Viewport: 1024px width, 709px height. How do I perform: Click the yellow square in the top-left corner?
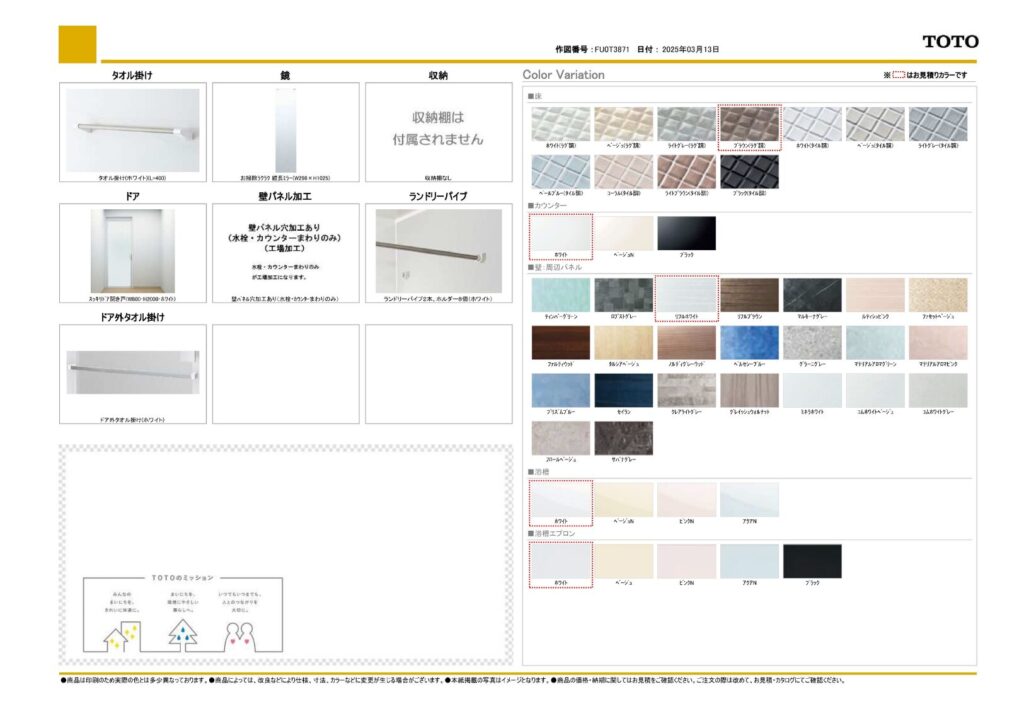(x=77, y=44)
